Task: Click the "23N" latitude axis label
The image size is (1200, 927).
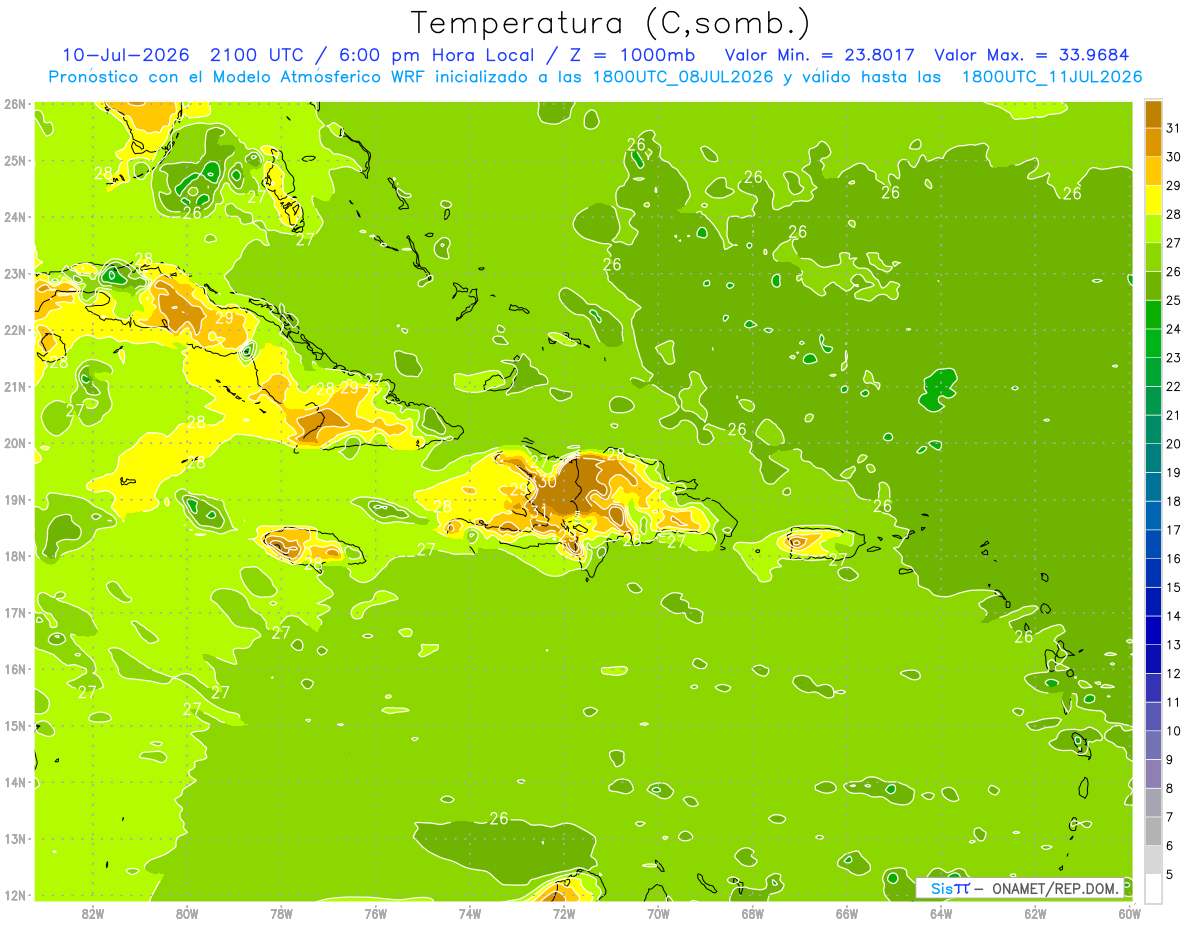Action: point(15,273)
